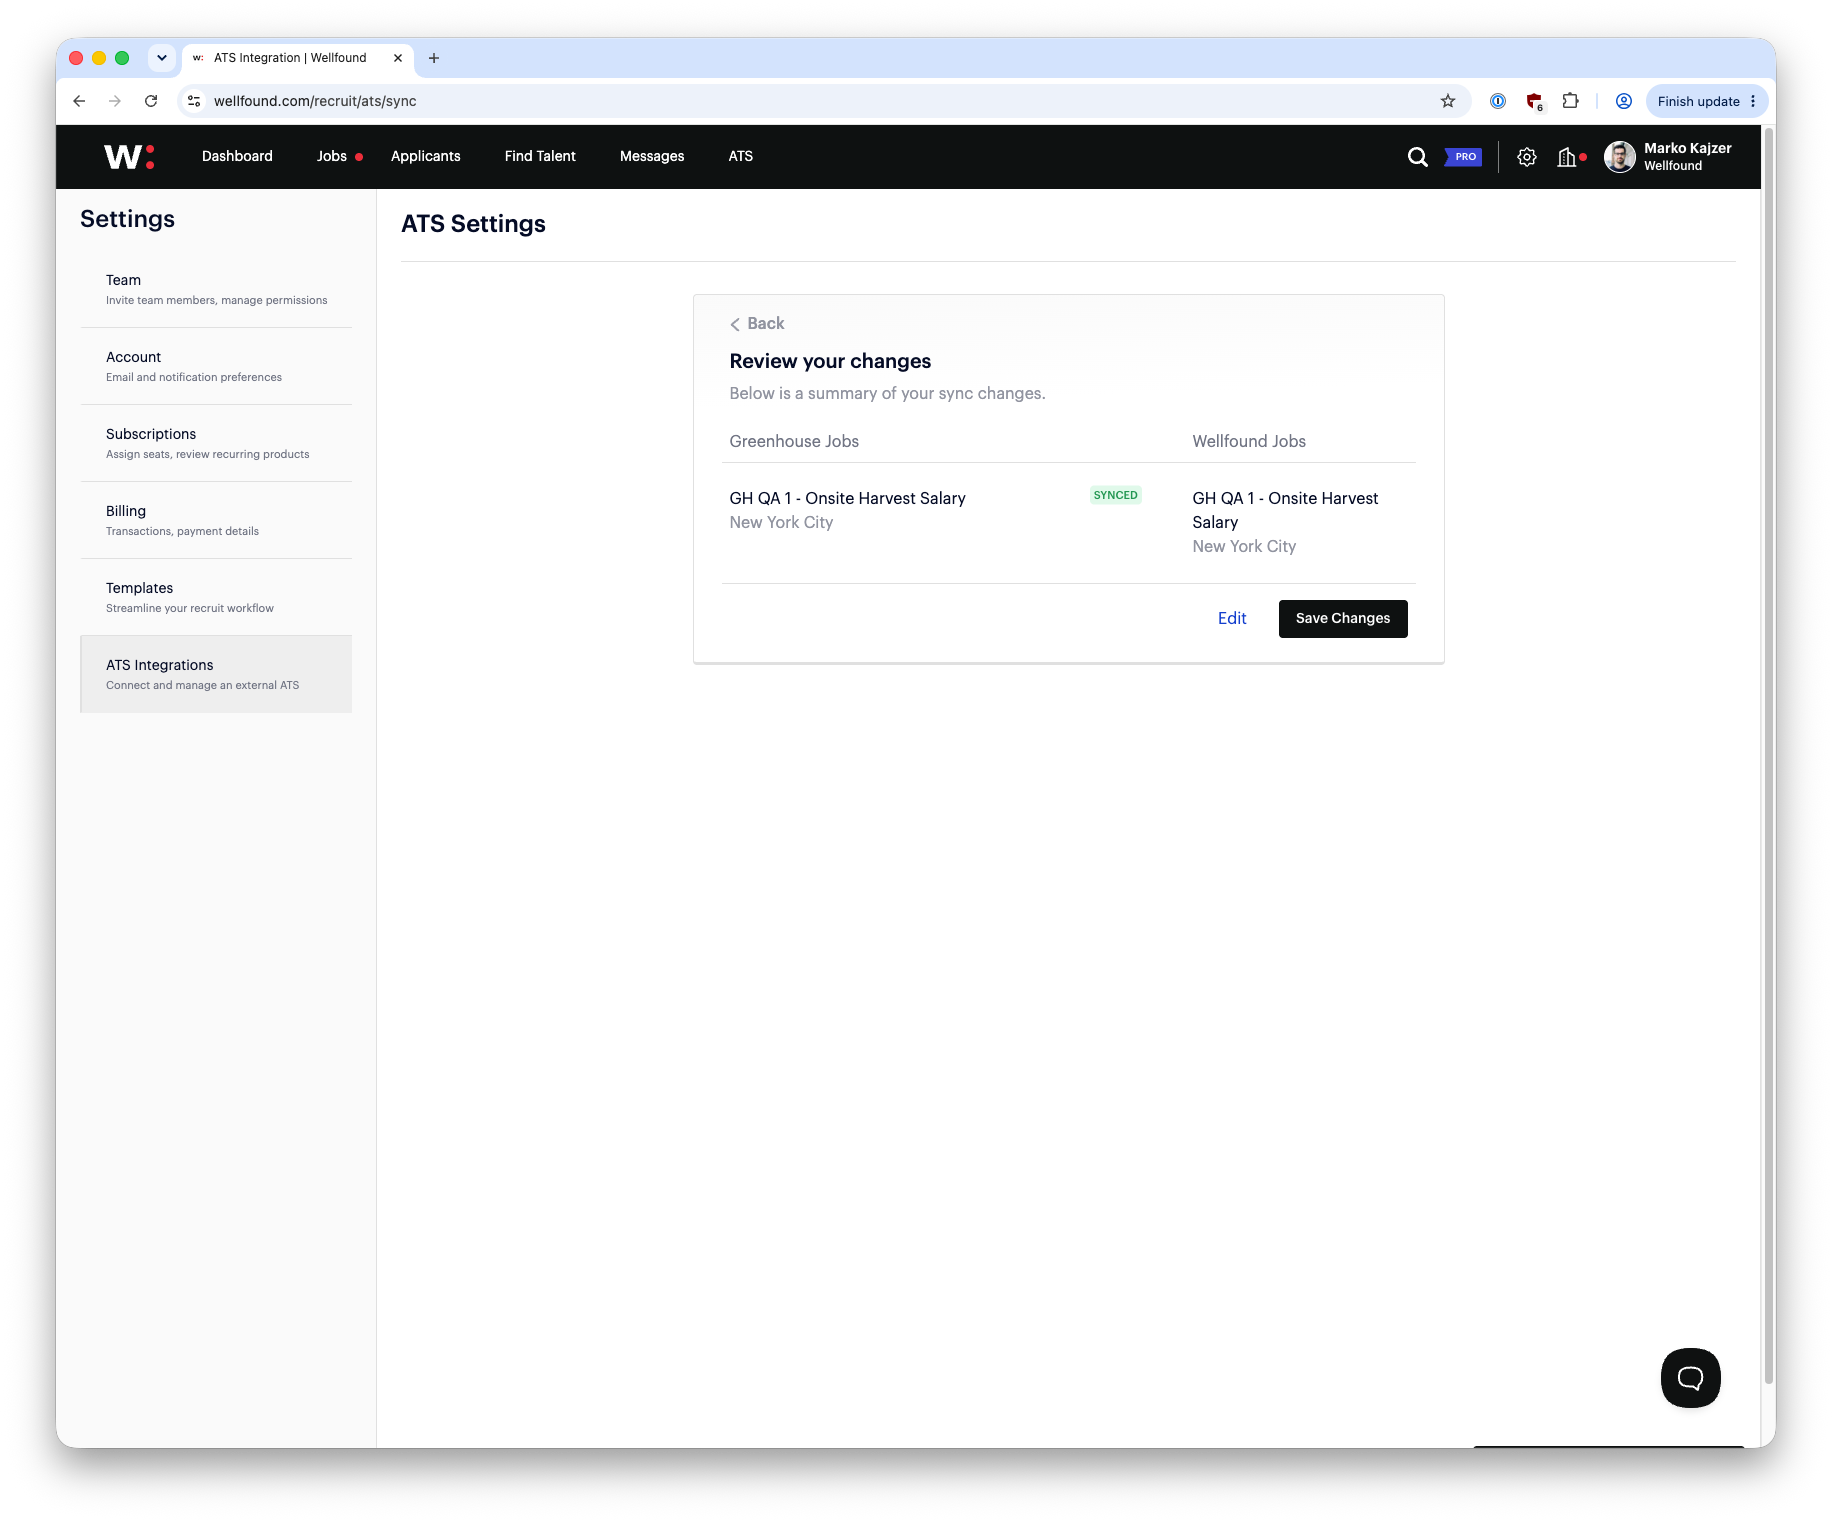Click Wellfound Jobs column header

[1249, 442]
